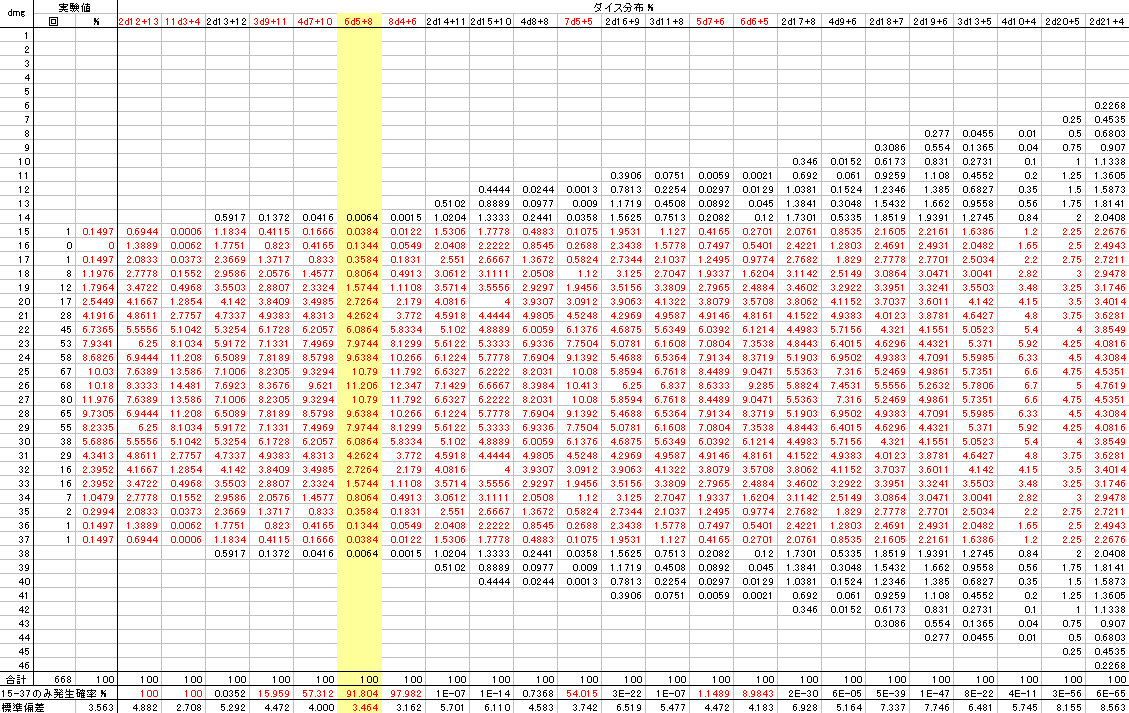The height and width of the screenshot is (713, 1129).
Task: Click the value 8.3333 under 2d12+13
Action: (x=139, y=385)
